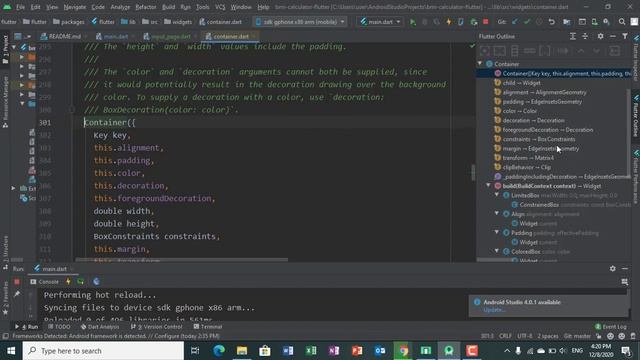Open the main.dart run configuration dropdown
Image resolution: width=640 pixels, height=360 pixels.
[380, 22]
